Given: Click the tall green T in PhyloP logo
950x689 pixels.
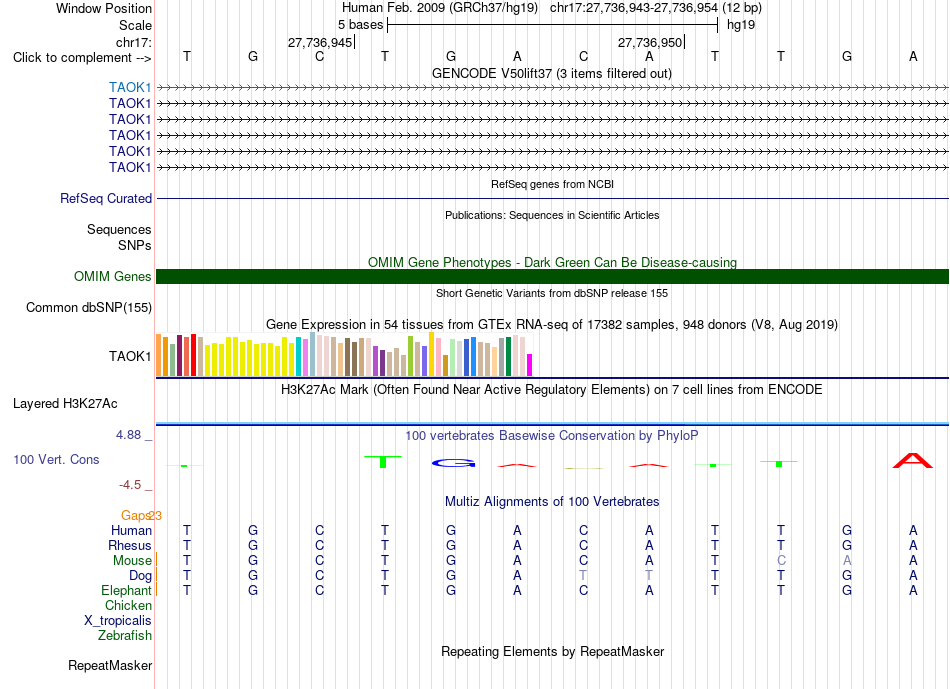Looking at the screenshot, I should [x=383, y=462].
